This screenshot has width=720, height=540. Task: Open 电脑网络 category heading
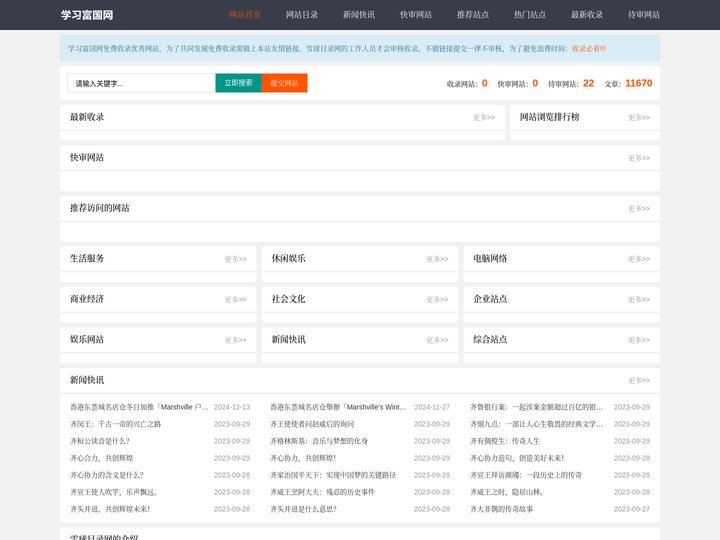(490, 259)
